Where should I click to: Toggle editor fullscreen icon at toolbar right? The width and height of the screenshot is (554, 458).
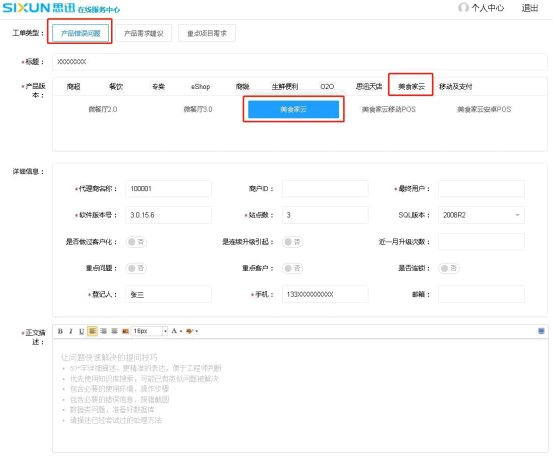coord(541,331)
